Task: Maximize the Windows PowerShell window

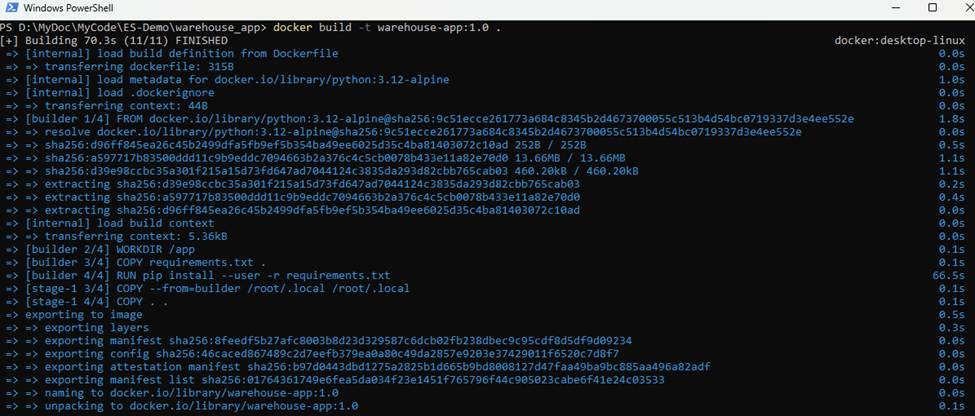Action: 933,7
